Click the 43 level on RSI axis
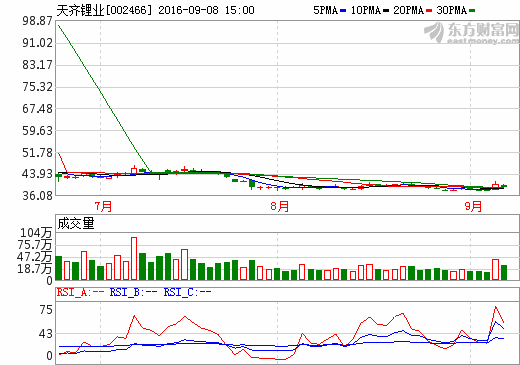 click(x=46, y=334)
